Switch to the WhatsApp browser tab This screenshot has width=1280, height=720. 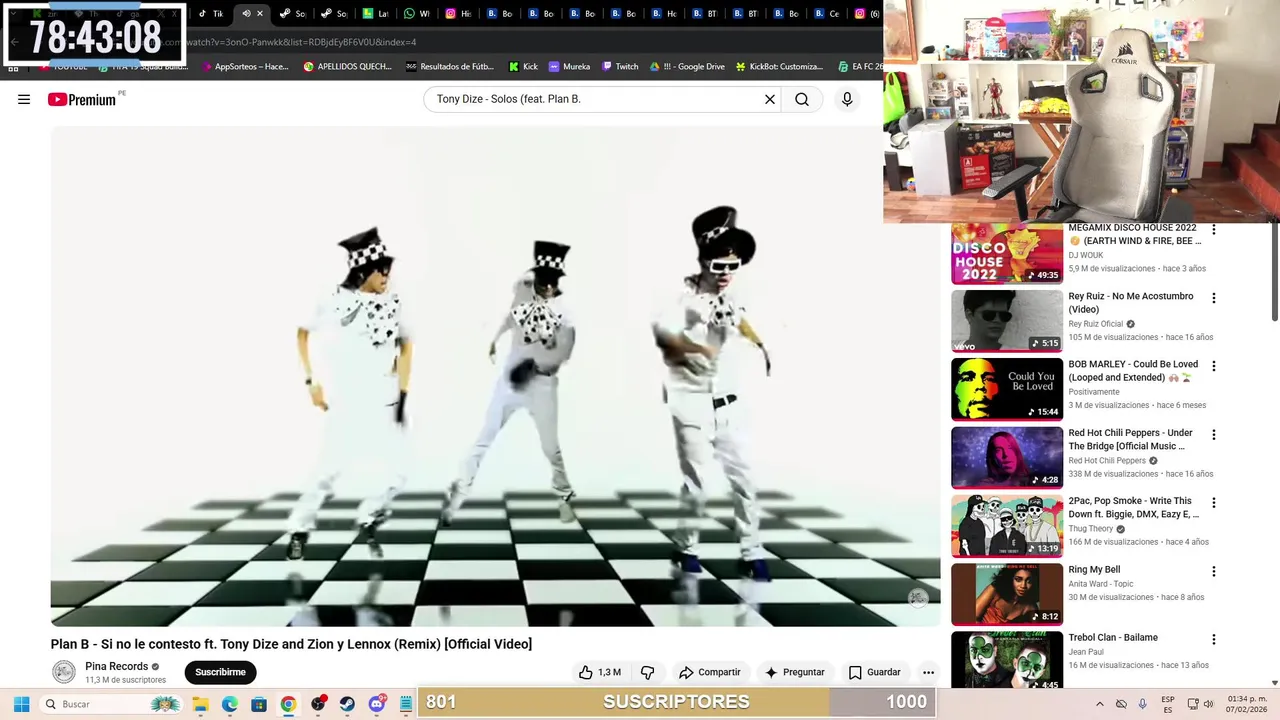point(417,13)
